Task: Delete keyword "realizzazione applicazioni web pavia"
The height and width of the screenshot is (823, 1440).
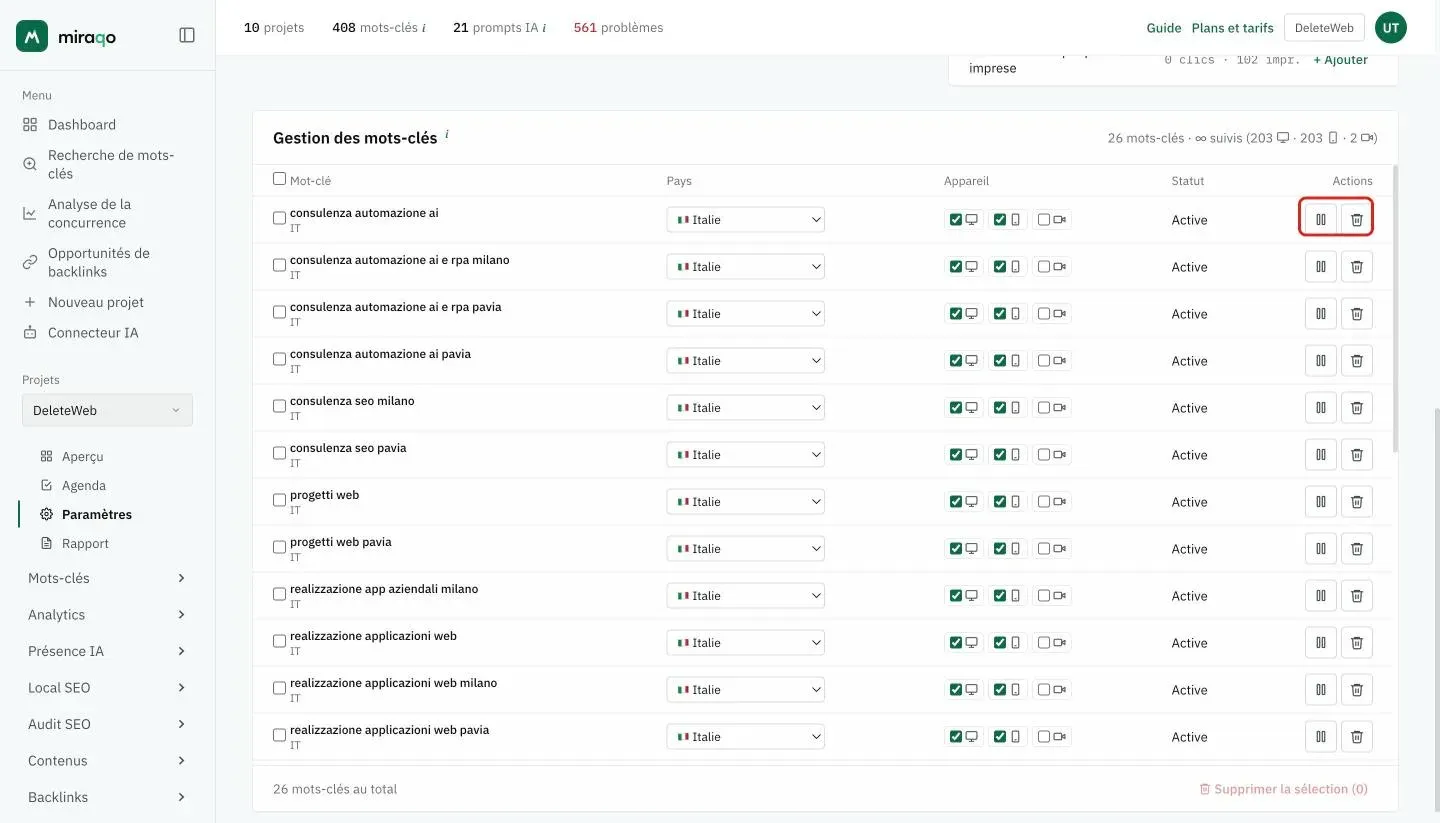Action: coord(1356,737)
